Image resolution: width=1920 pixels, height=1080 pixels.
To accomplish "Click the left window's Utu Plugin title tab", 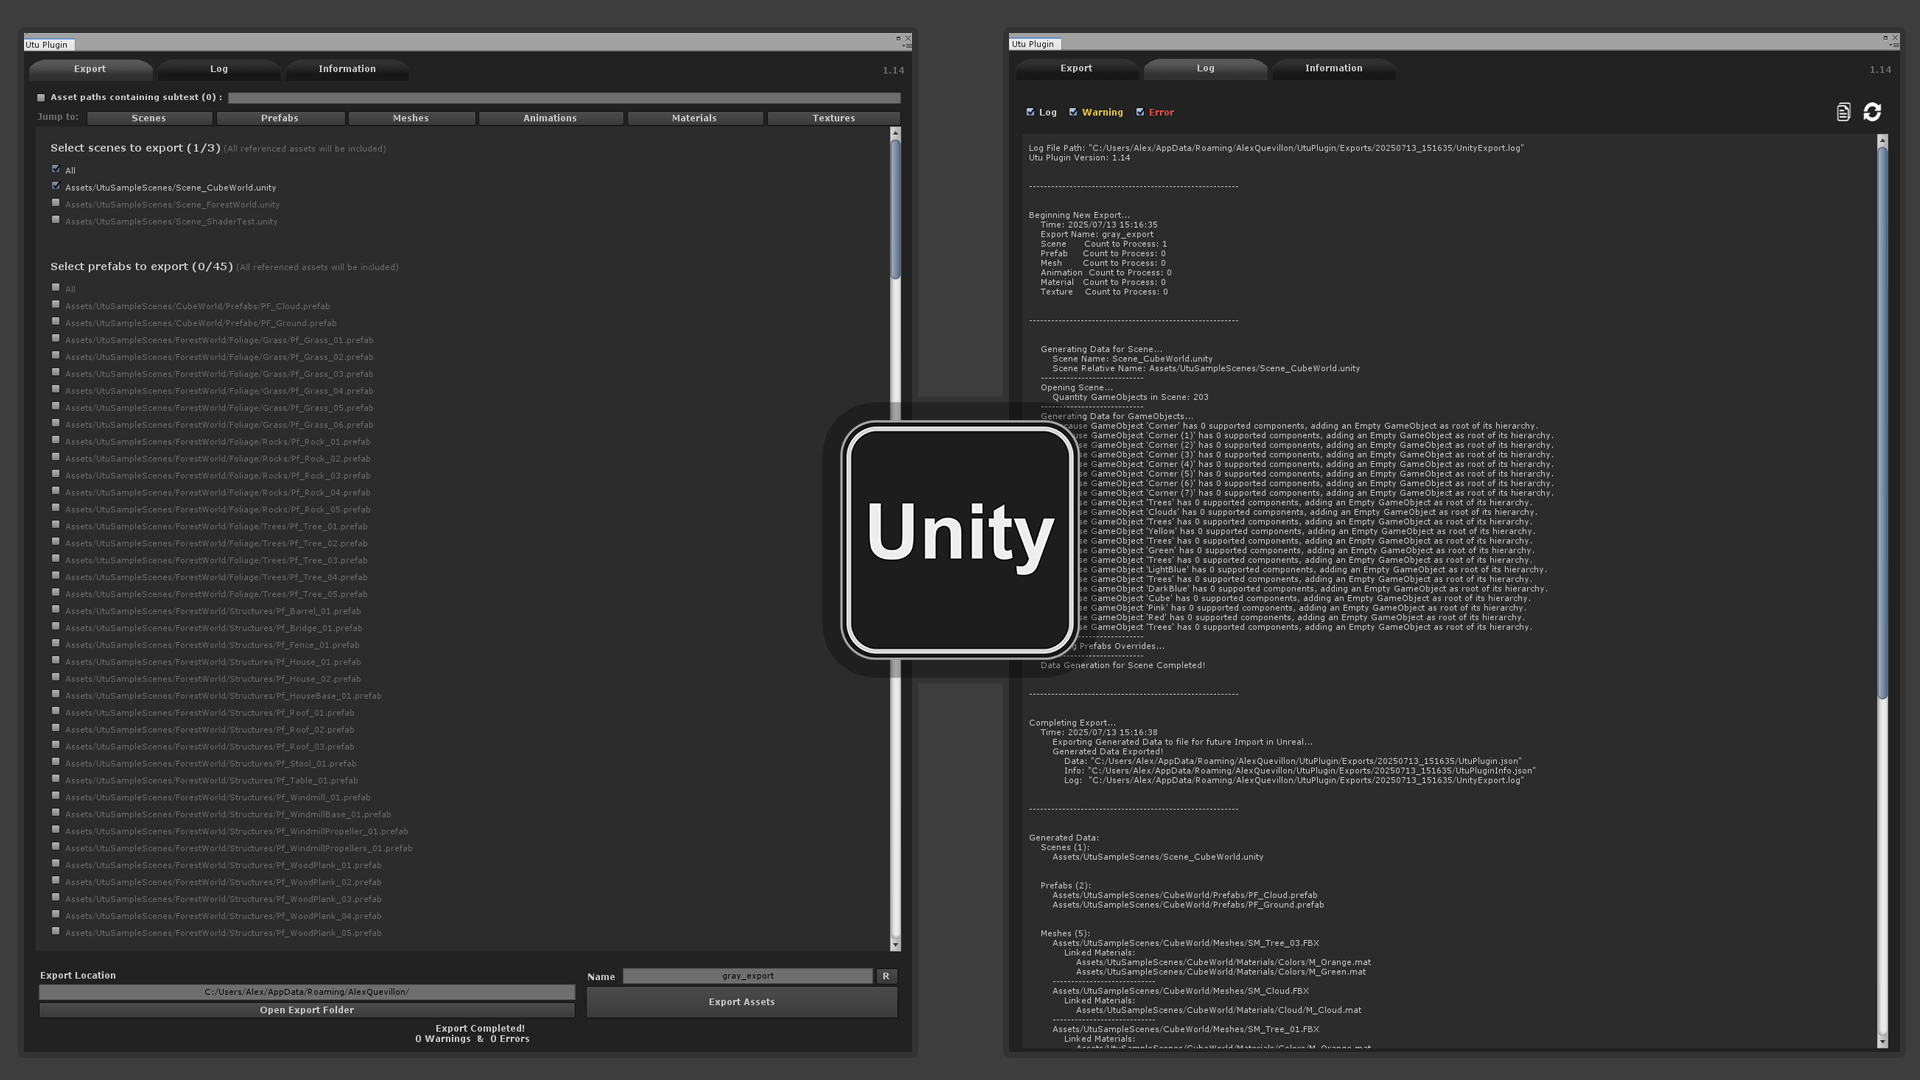I will (x=47, y=44).
